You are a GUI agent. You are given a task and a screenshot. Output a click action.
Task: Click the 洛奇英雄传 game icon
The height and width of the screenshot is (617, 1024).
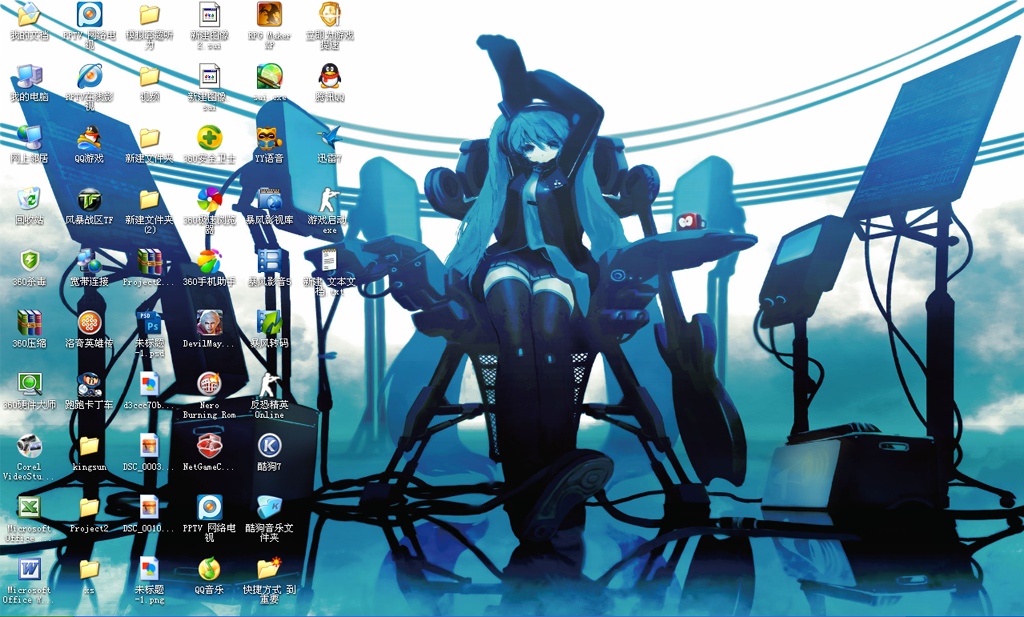89,322
